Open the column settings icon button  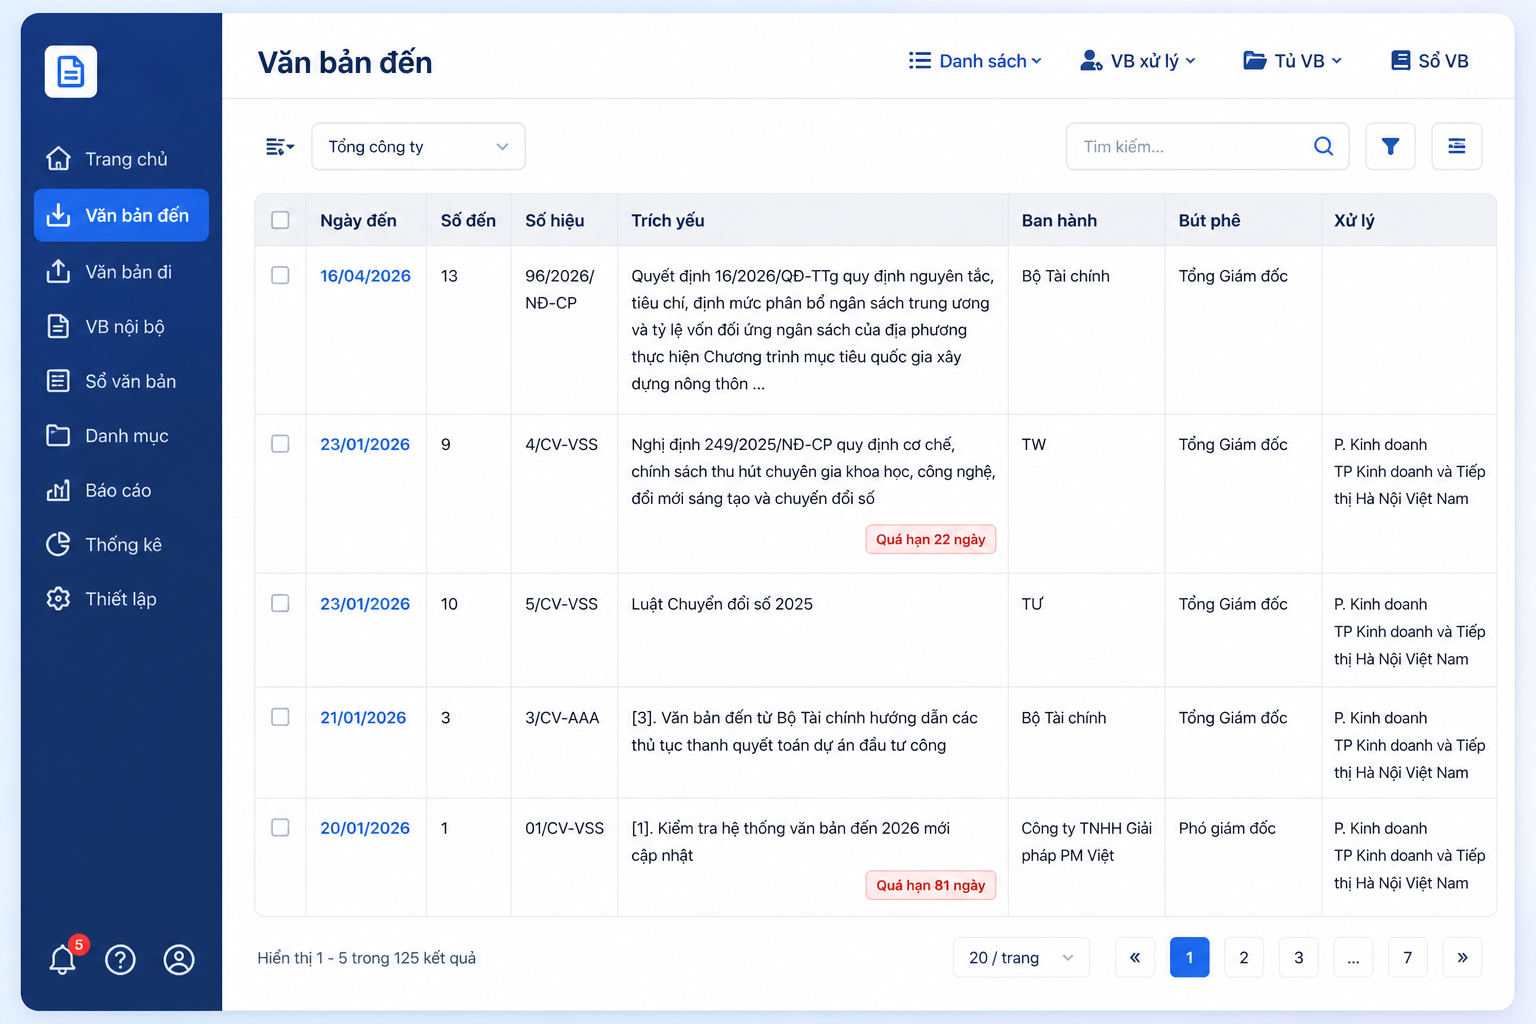coord(1457,147)
